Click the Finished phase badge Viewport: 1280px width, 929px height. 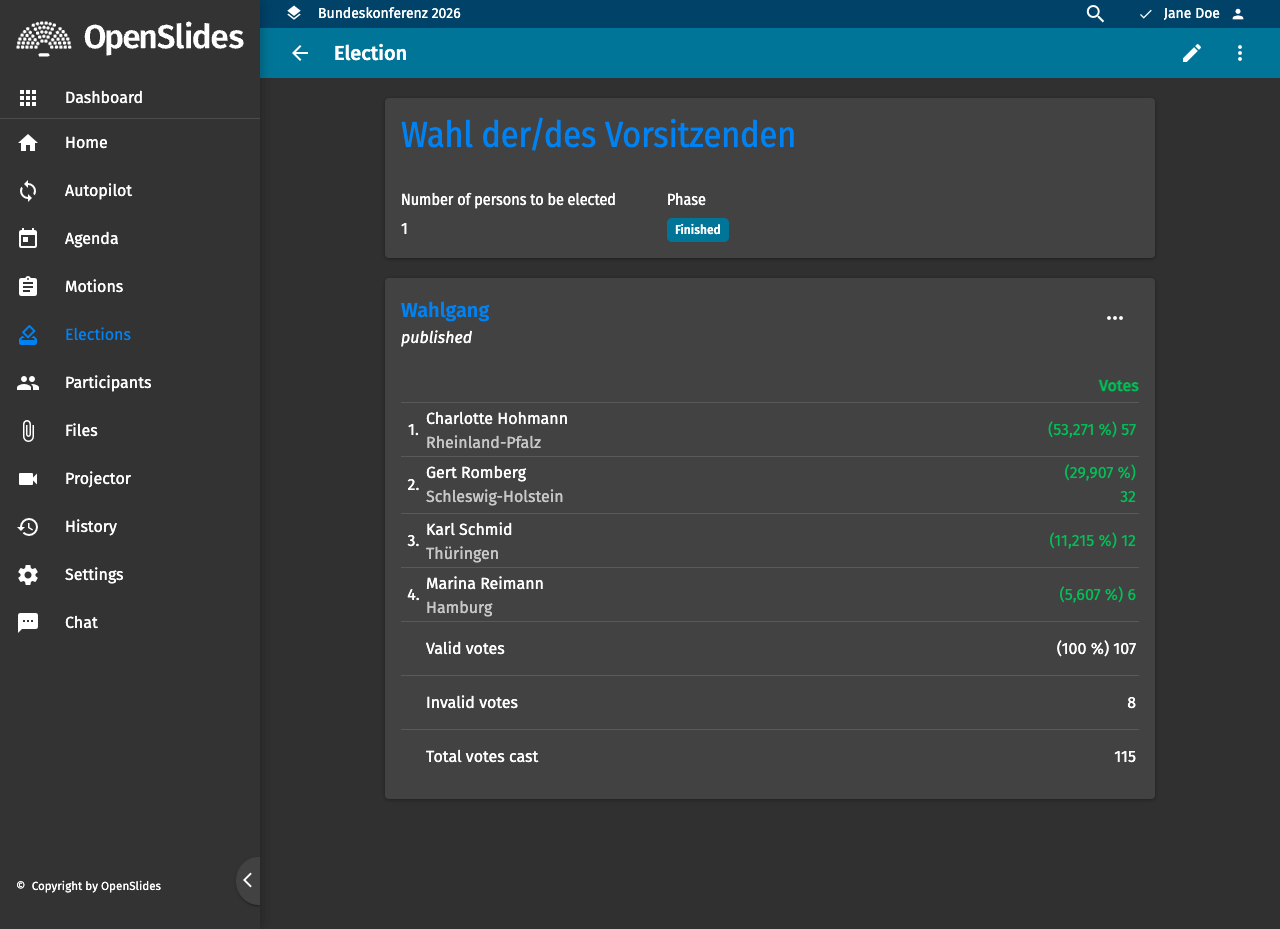[x=698, y=230]
